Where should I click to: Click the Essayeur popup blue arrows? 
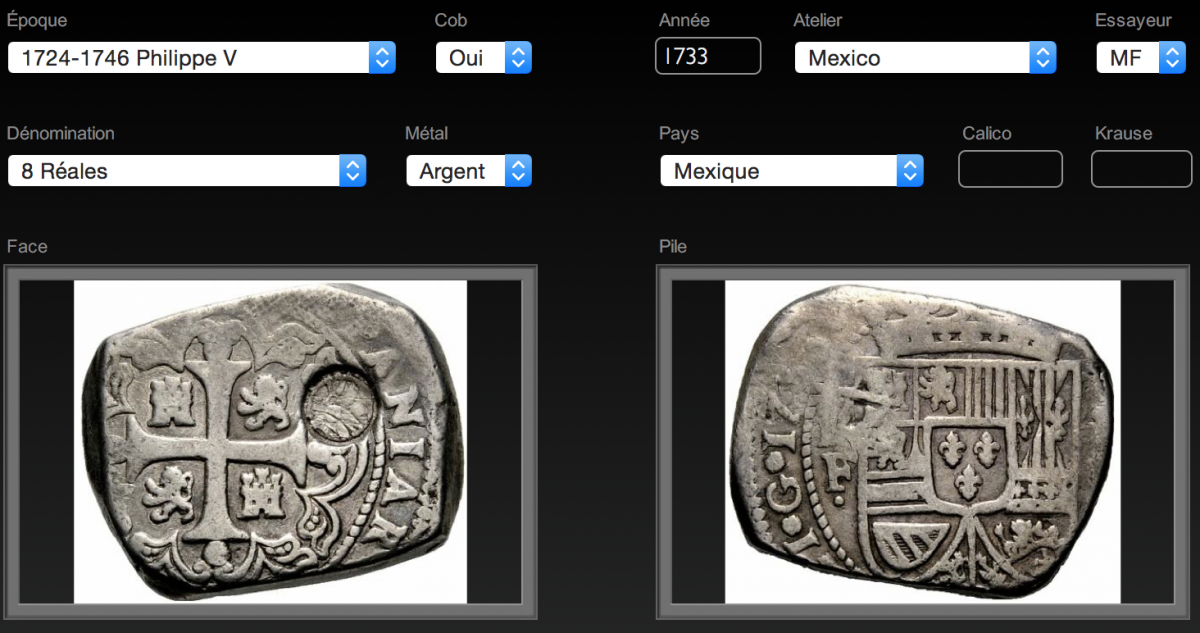pyautogui.click(x=1172, y=57)
